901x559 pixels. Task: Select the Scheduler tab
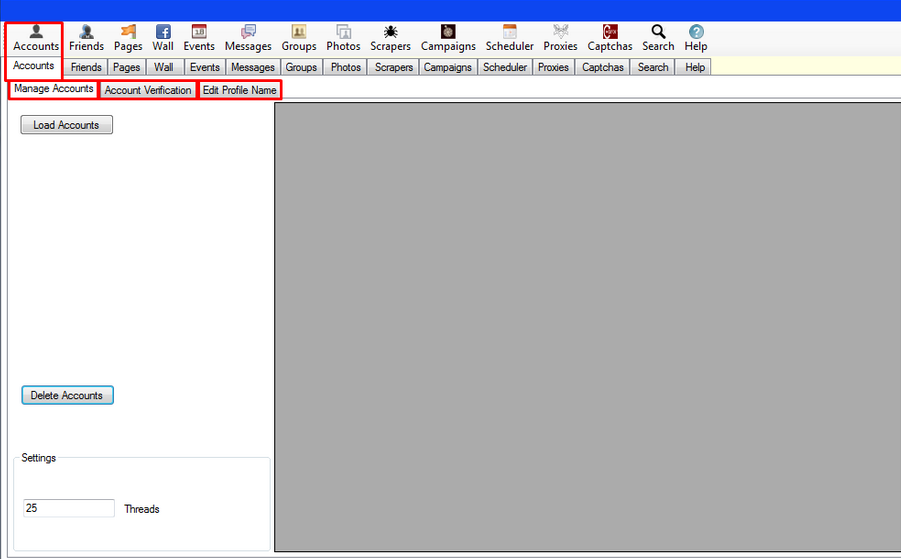coord(505,67)
